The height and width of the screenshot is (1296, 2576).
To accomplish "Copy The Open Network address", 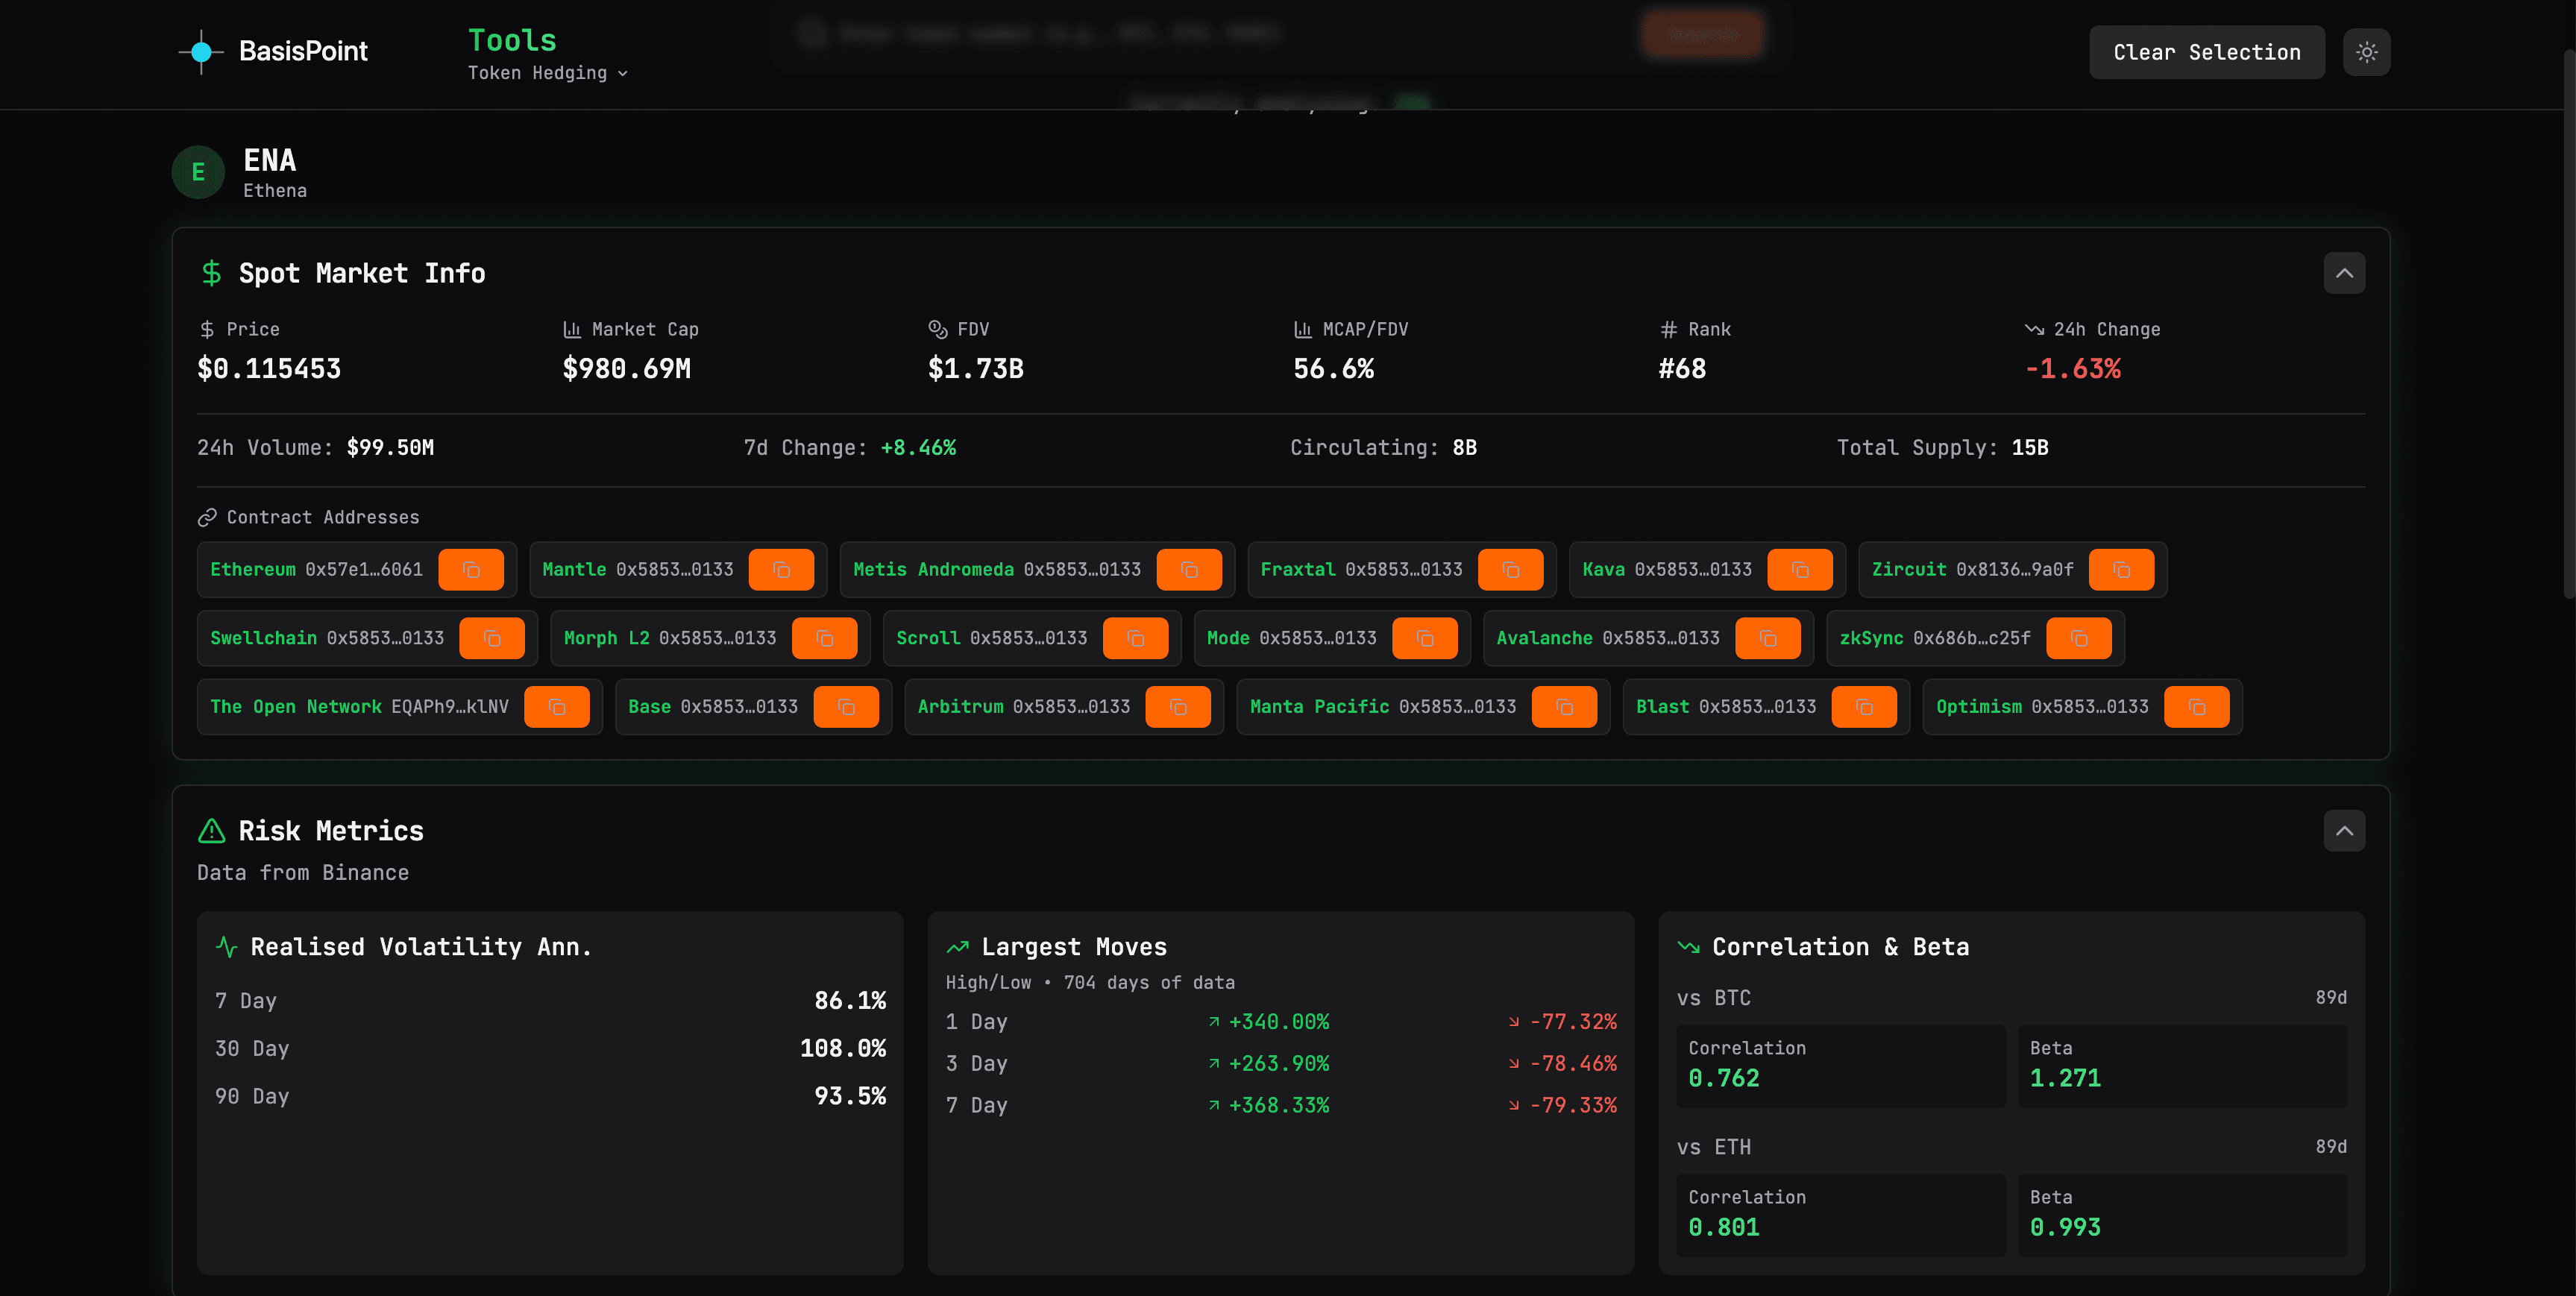I will [x=558, y=707].
